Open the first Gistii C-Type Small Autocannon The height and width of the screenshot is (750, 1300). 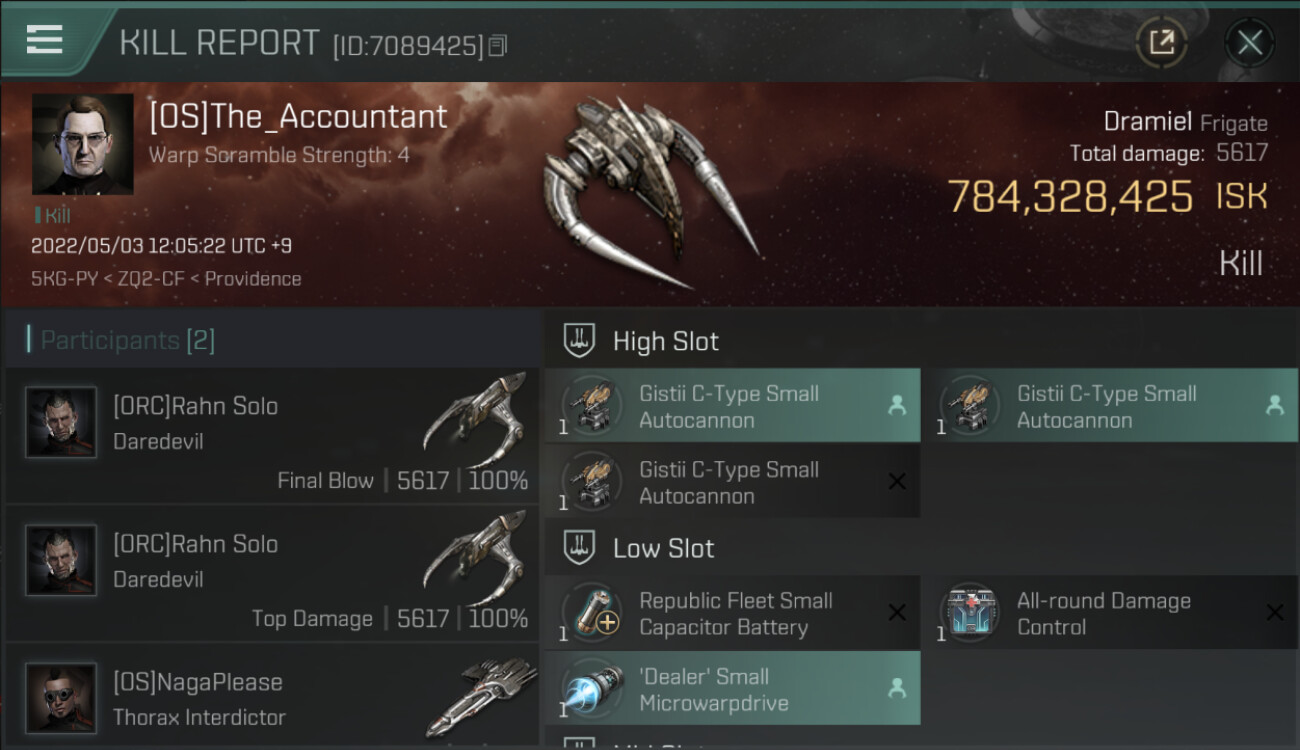732,406
